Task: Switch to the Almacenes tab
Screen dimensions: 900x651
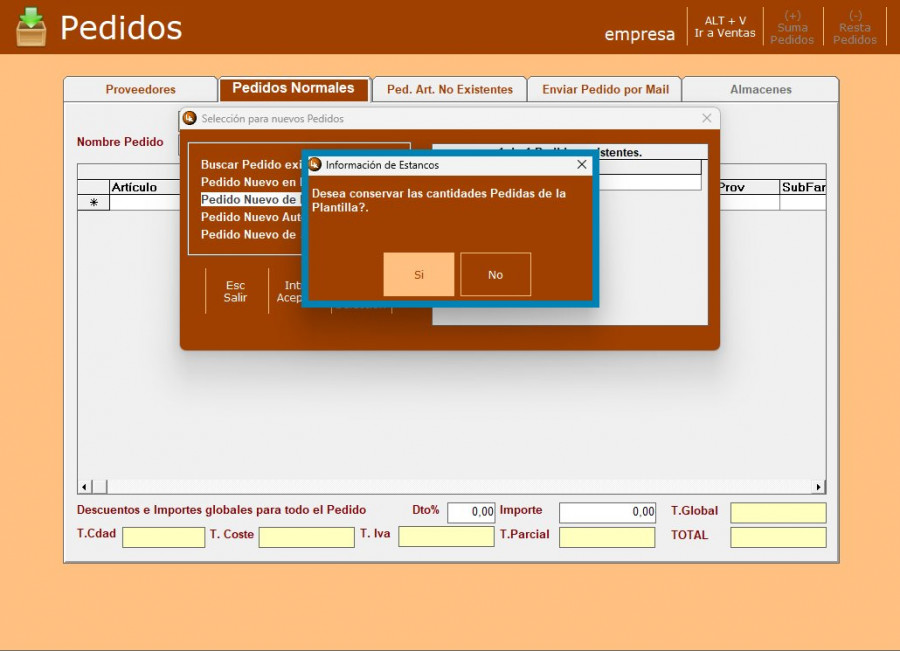Action: (x=760, y=89)
